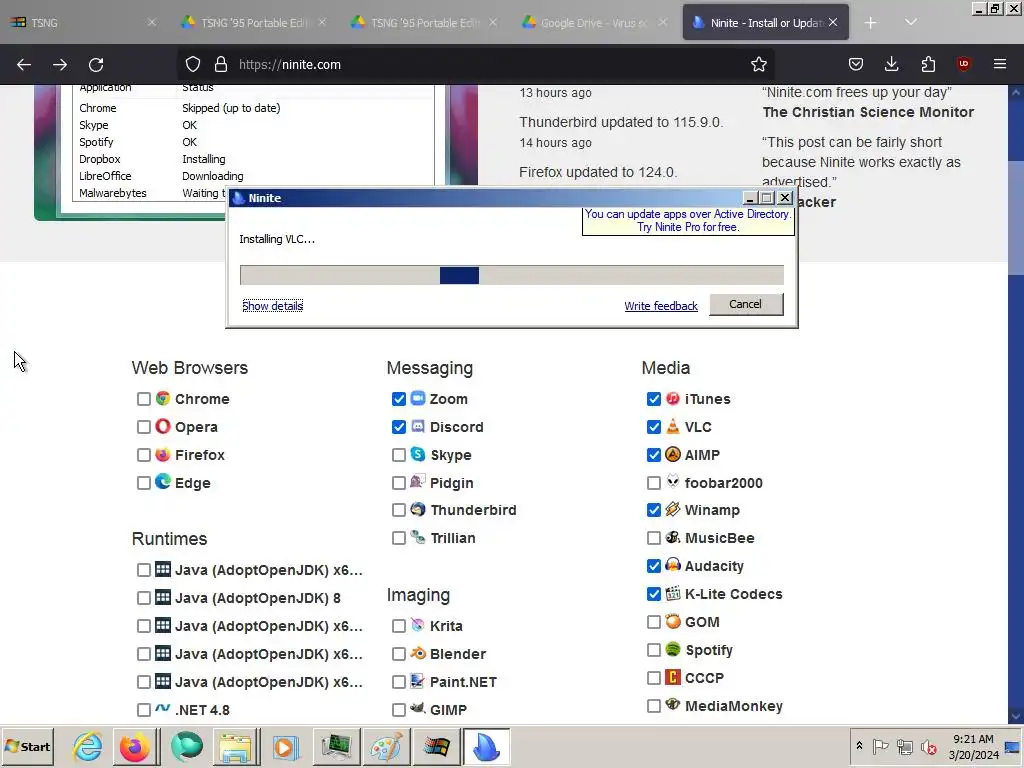Open the Paint palette taskbar icon

[x=385, y=746]
